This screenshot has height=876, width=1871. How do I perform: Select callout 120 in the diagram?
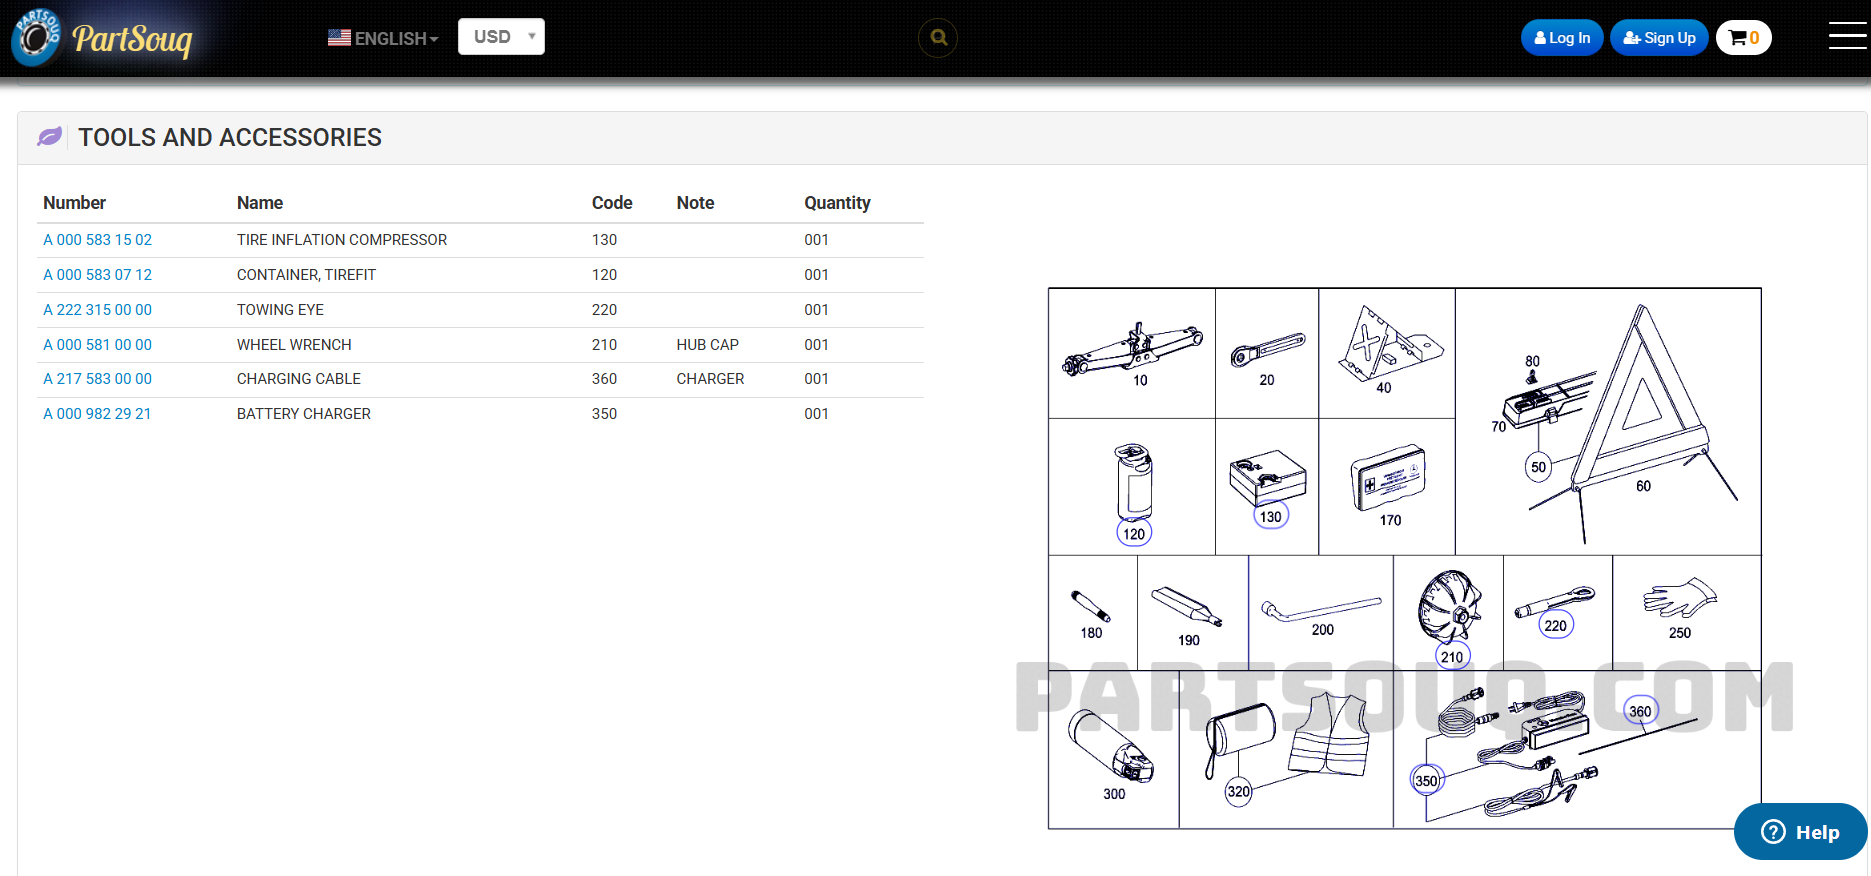1134,534
